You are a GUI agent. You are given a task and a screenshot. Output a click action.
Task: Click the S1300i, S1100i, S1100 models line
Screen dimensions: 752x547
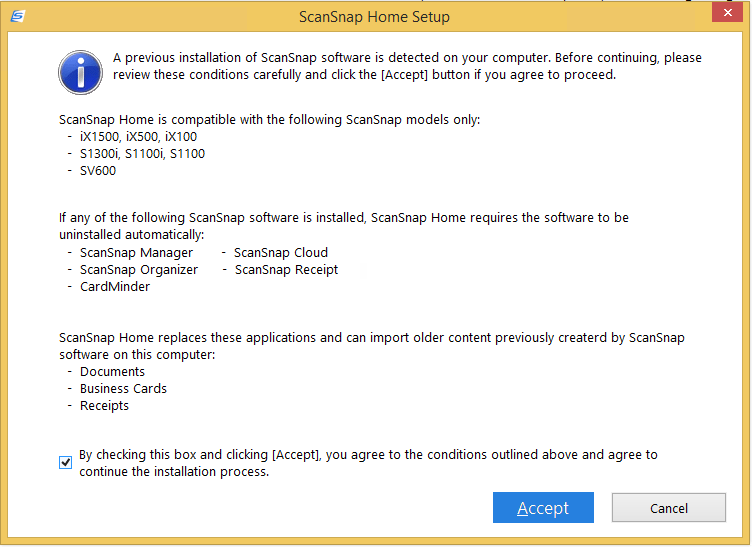142,154
